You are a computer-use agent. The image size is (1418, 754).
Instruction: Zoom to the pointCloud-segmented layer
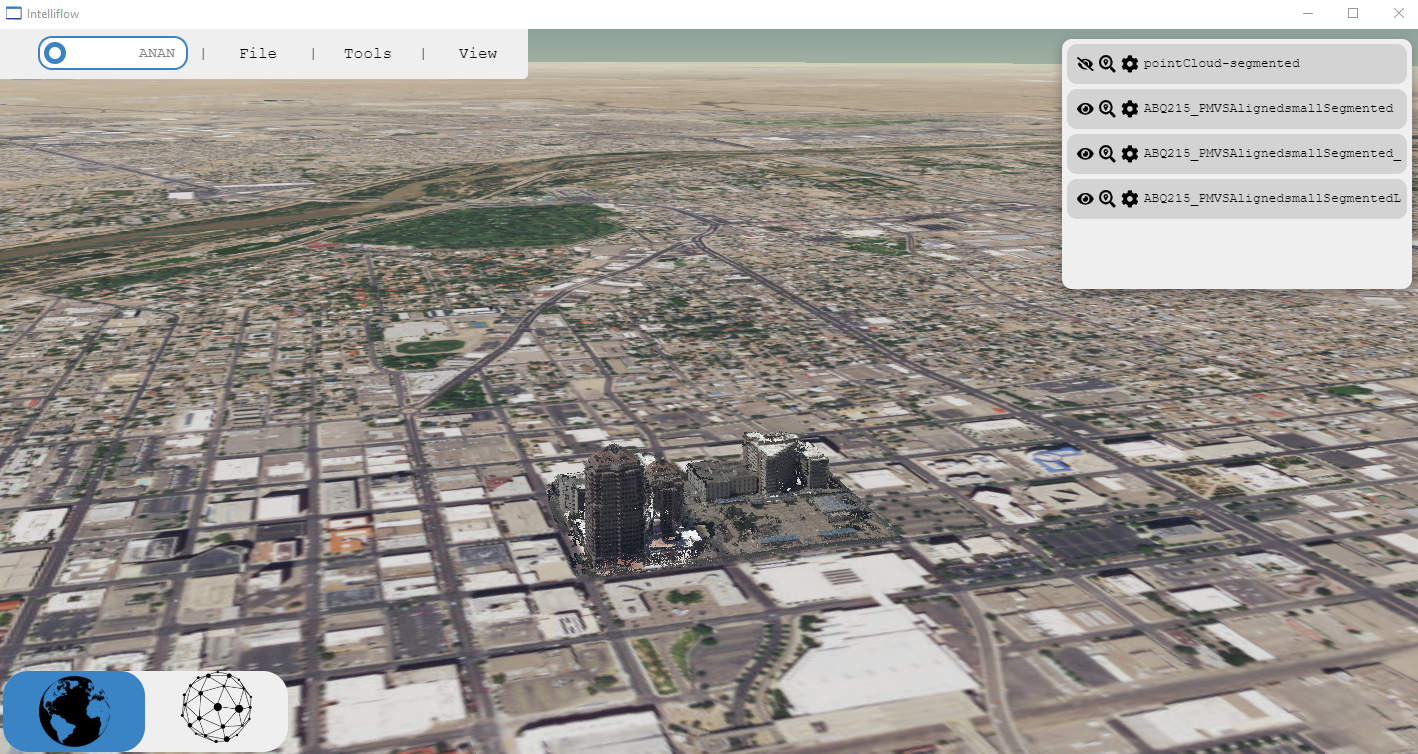click(x=1107, y=64)
